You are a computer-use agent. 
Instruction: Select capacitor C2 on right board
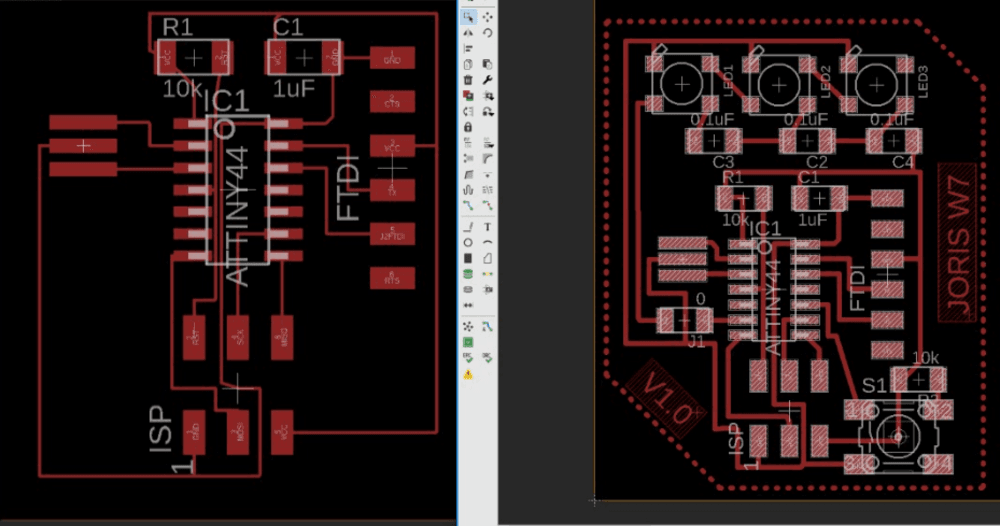(x=807, y=141)
